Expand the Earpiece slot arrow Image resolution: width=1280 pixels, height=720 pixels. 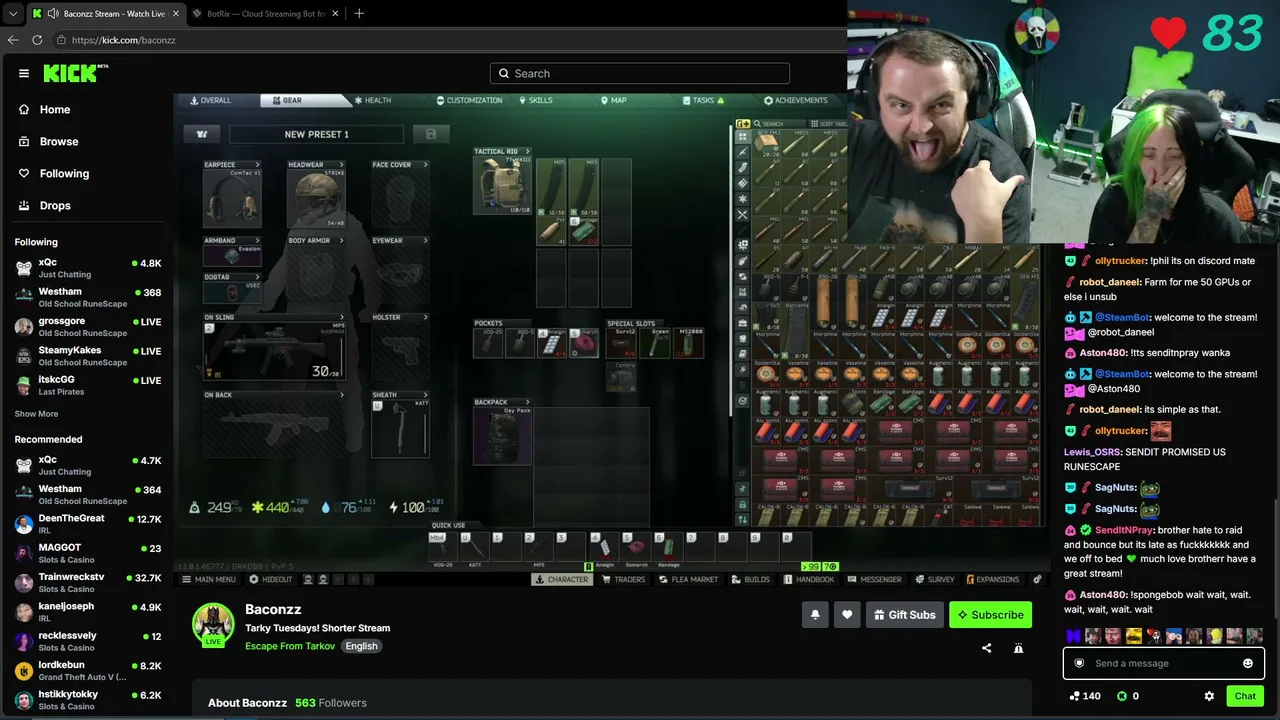(x=257, y=165)
